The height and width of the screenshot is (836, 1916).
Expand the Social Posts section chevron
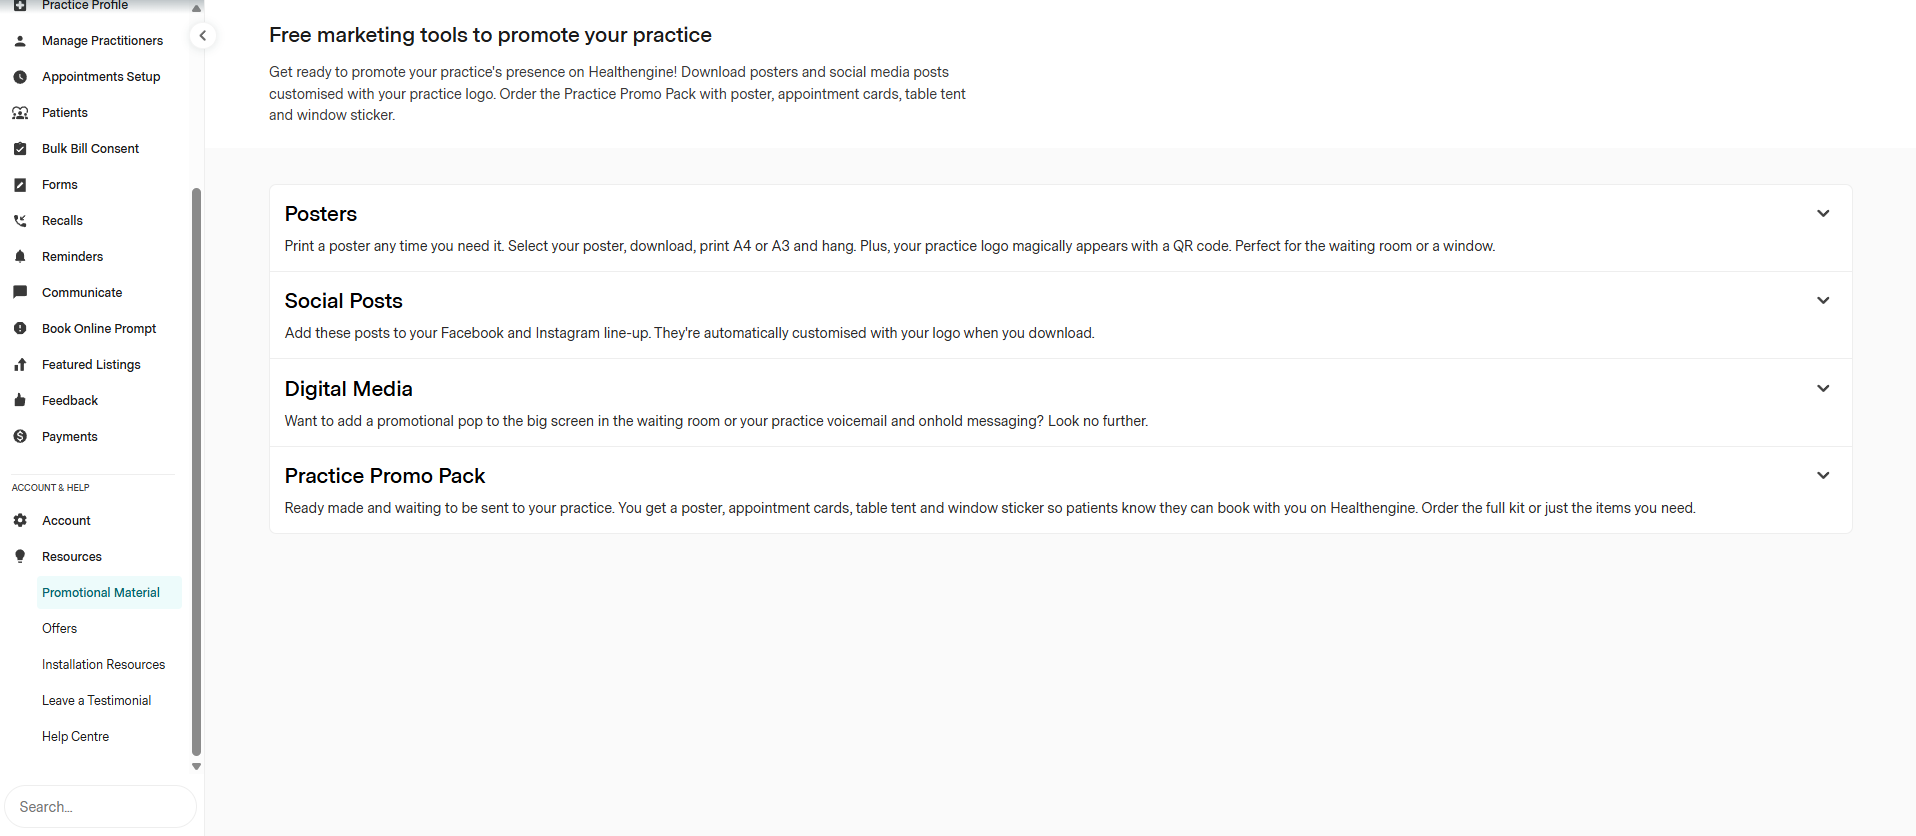[x=1823, y=301]
